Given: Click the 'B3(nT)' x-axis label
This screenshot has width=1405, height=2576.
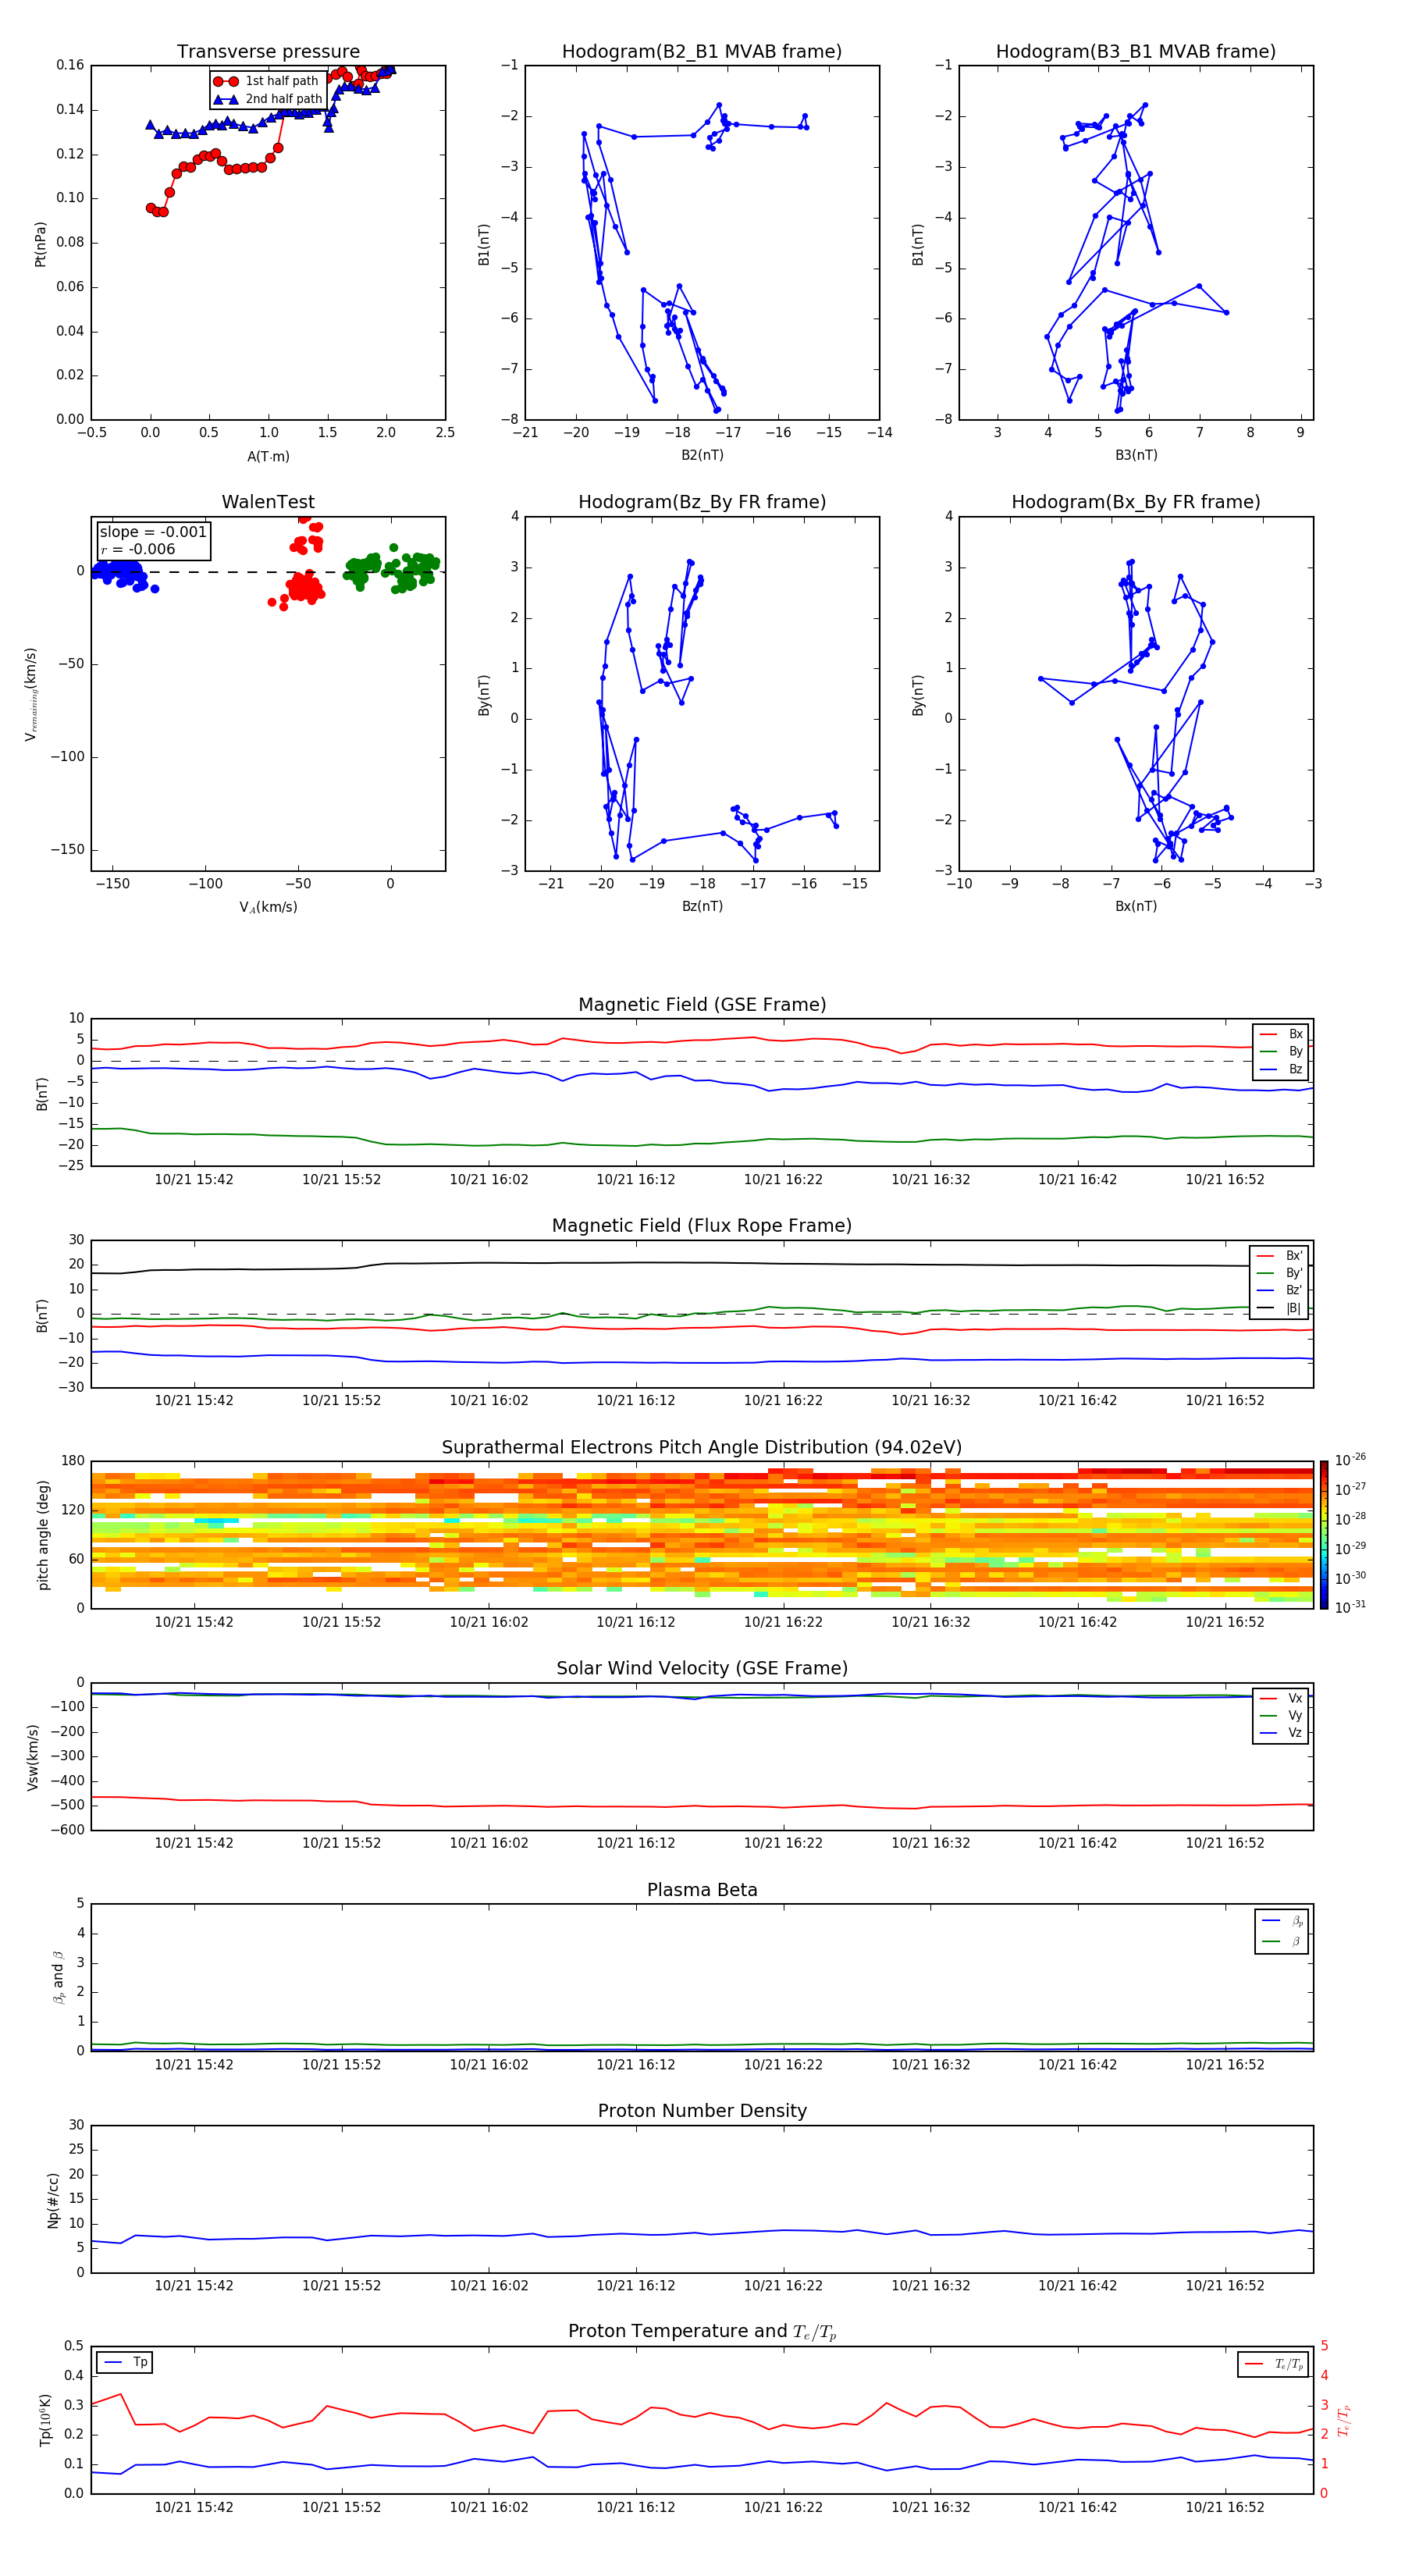Looking at the screenshot, I should click(x=1136, y=455).
